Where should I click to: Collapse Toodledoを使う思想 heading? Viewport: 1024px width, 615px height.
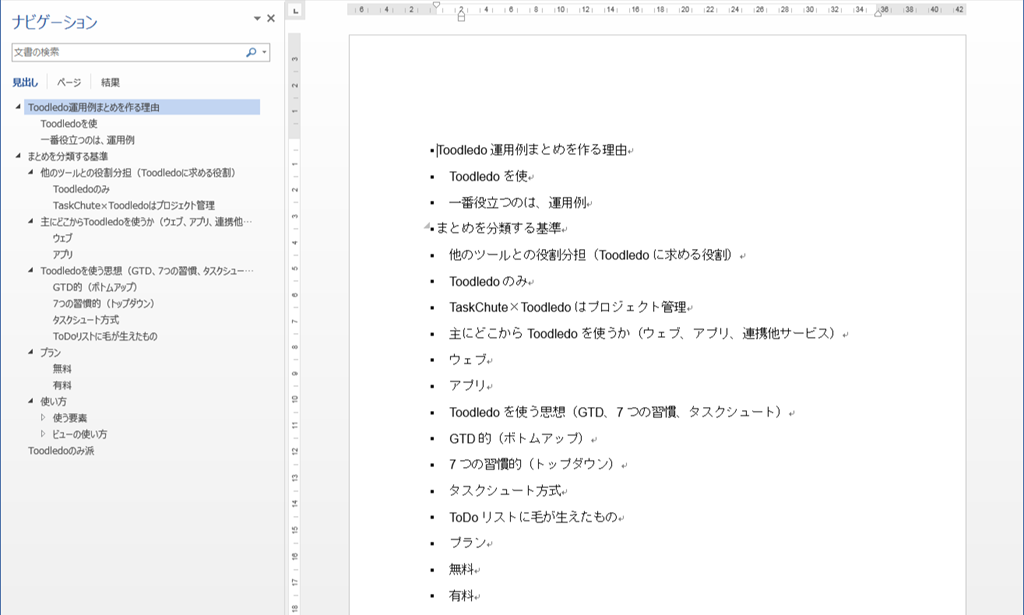(x=30, y=270)
